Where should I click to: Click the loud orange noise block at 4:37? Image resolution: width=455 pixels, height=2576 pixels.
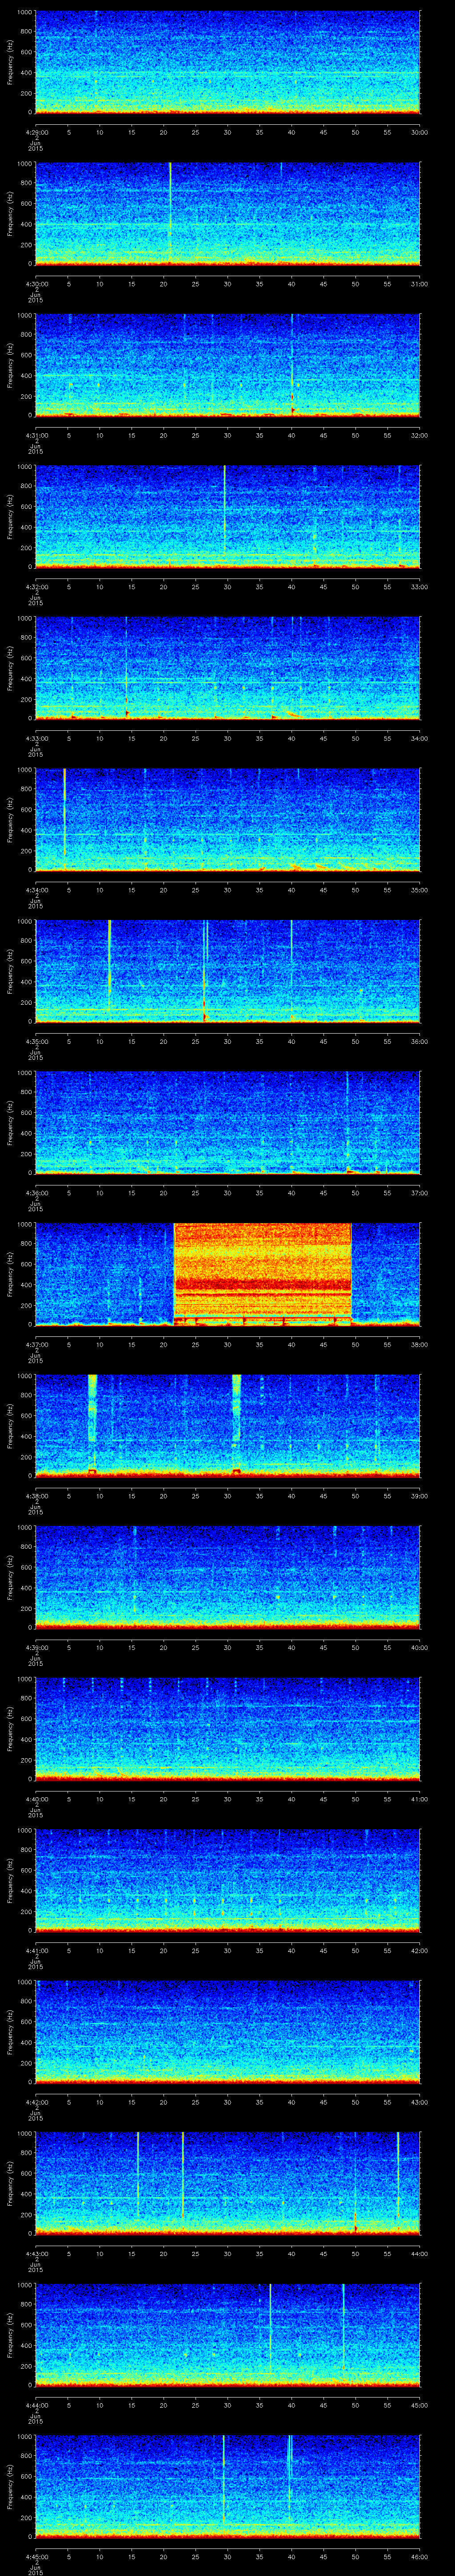tap(263, 1270)
